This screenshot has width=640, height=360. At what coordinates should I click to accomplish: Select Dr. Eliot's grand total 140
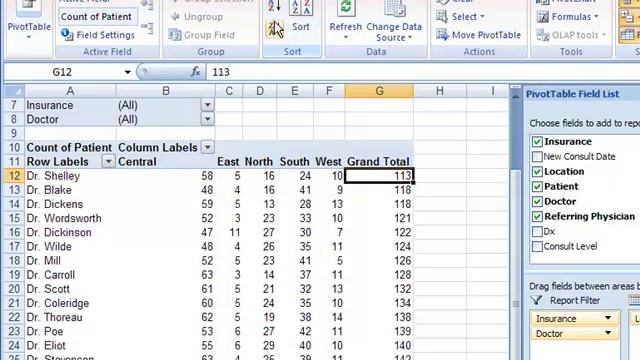click(x=379, y=346)
